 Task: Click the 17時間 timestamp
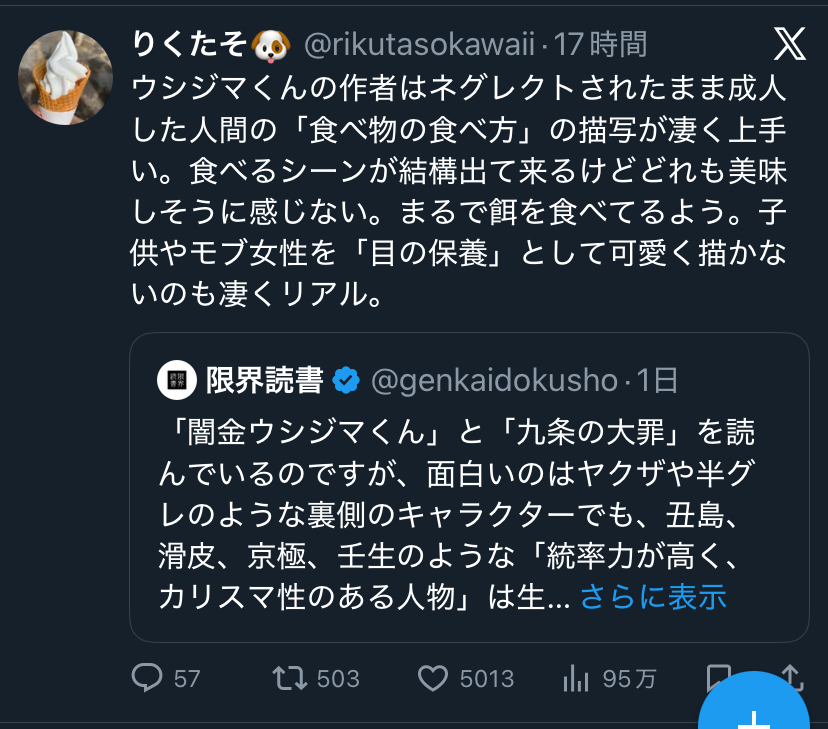602,44
